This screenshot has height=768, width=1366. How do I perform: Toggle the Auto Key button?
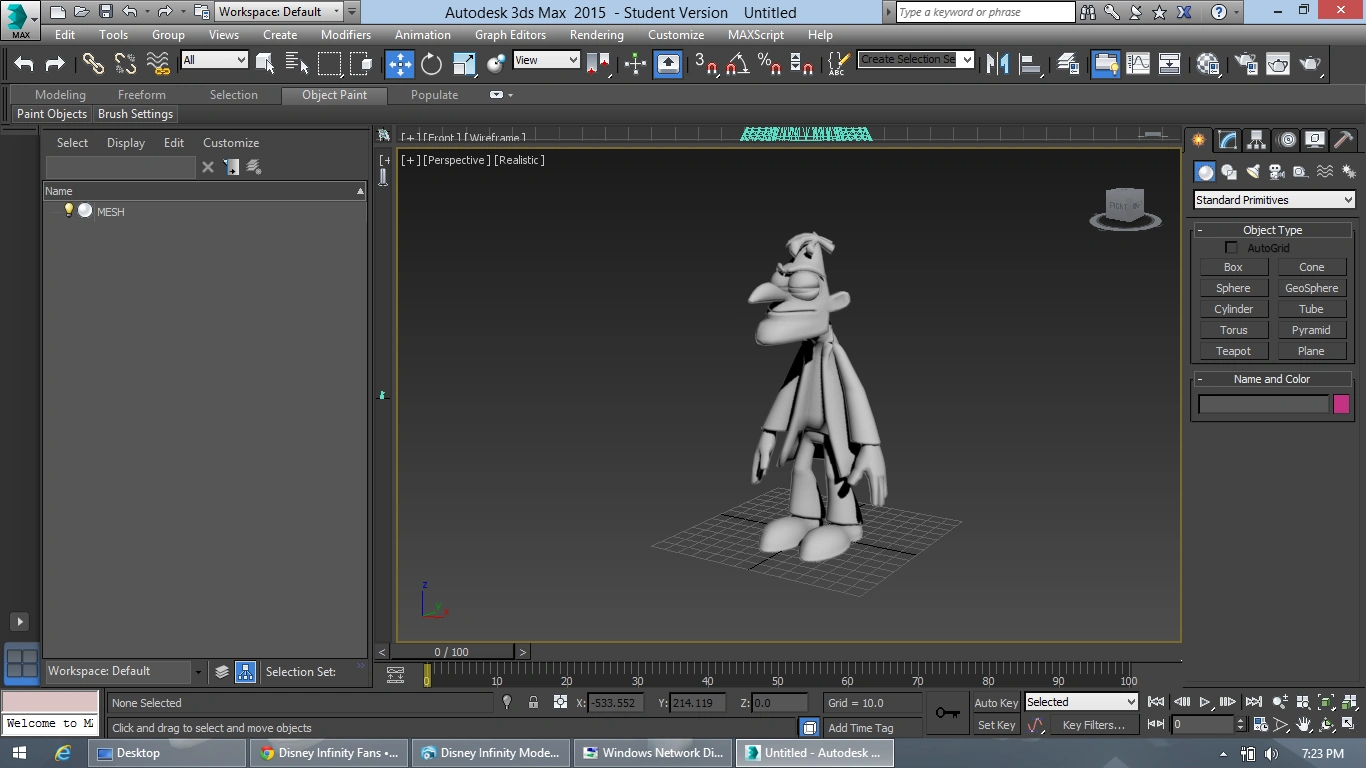pyautogui.click(x=996, y=703)
